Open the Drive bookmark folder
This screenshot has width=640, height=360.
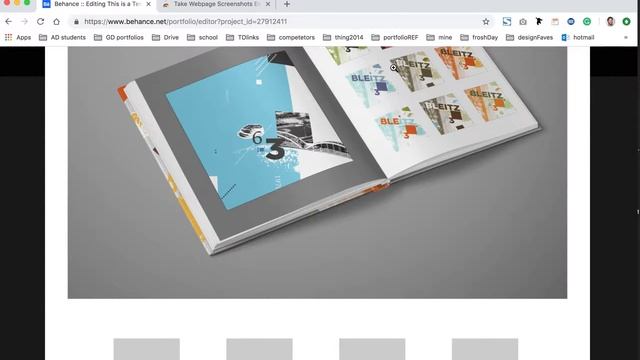coord(165,38)
